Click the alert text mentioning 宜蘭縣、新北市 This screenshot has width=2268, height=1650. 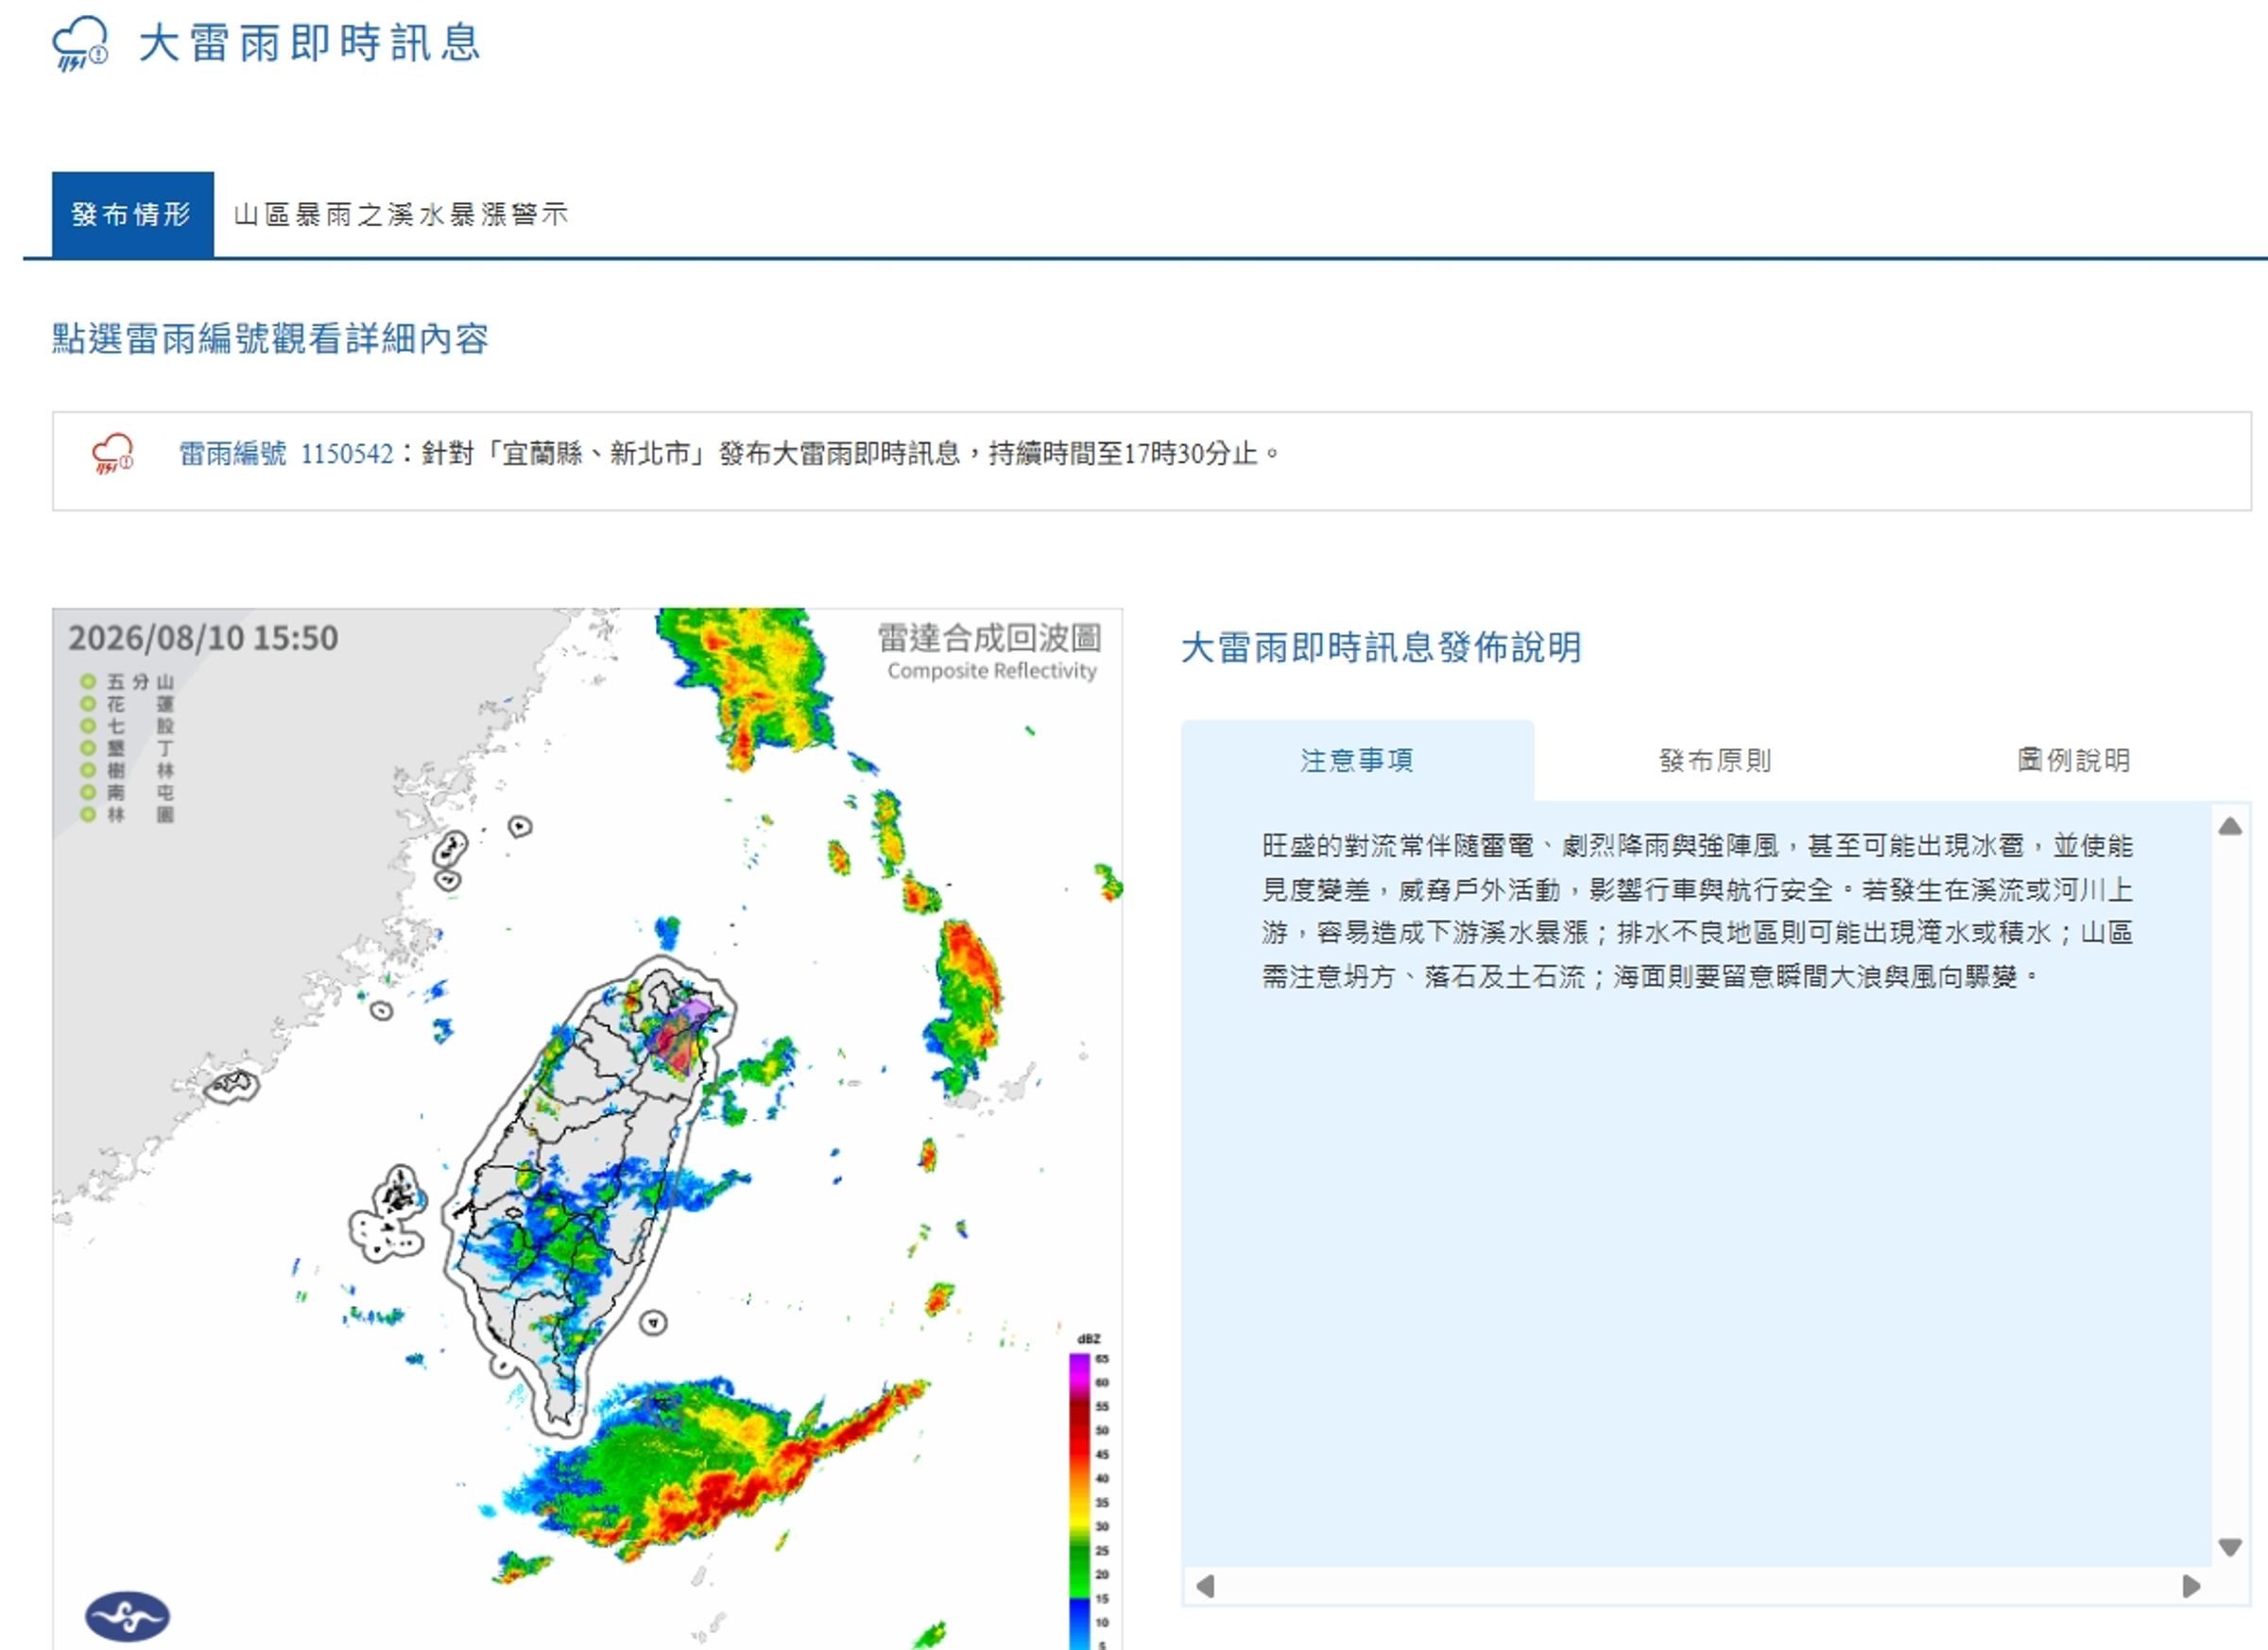pyautogui.click(x=851, y=454)
